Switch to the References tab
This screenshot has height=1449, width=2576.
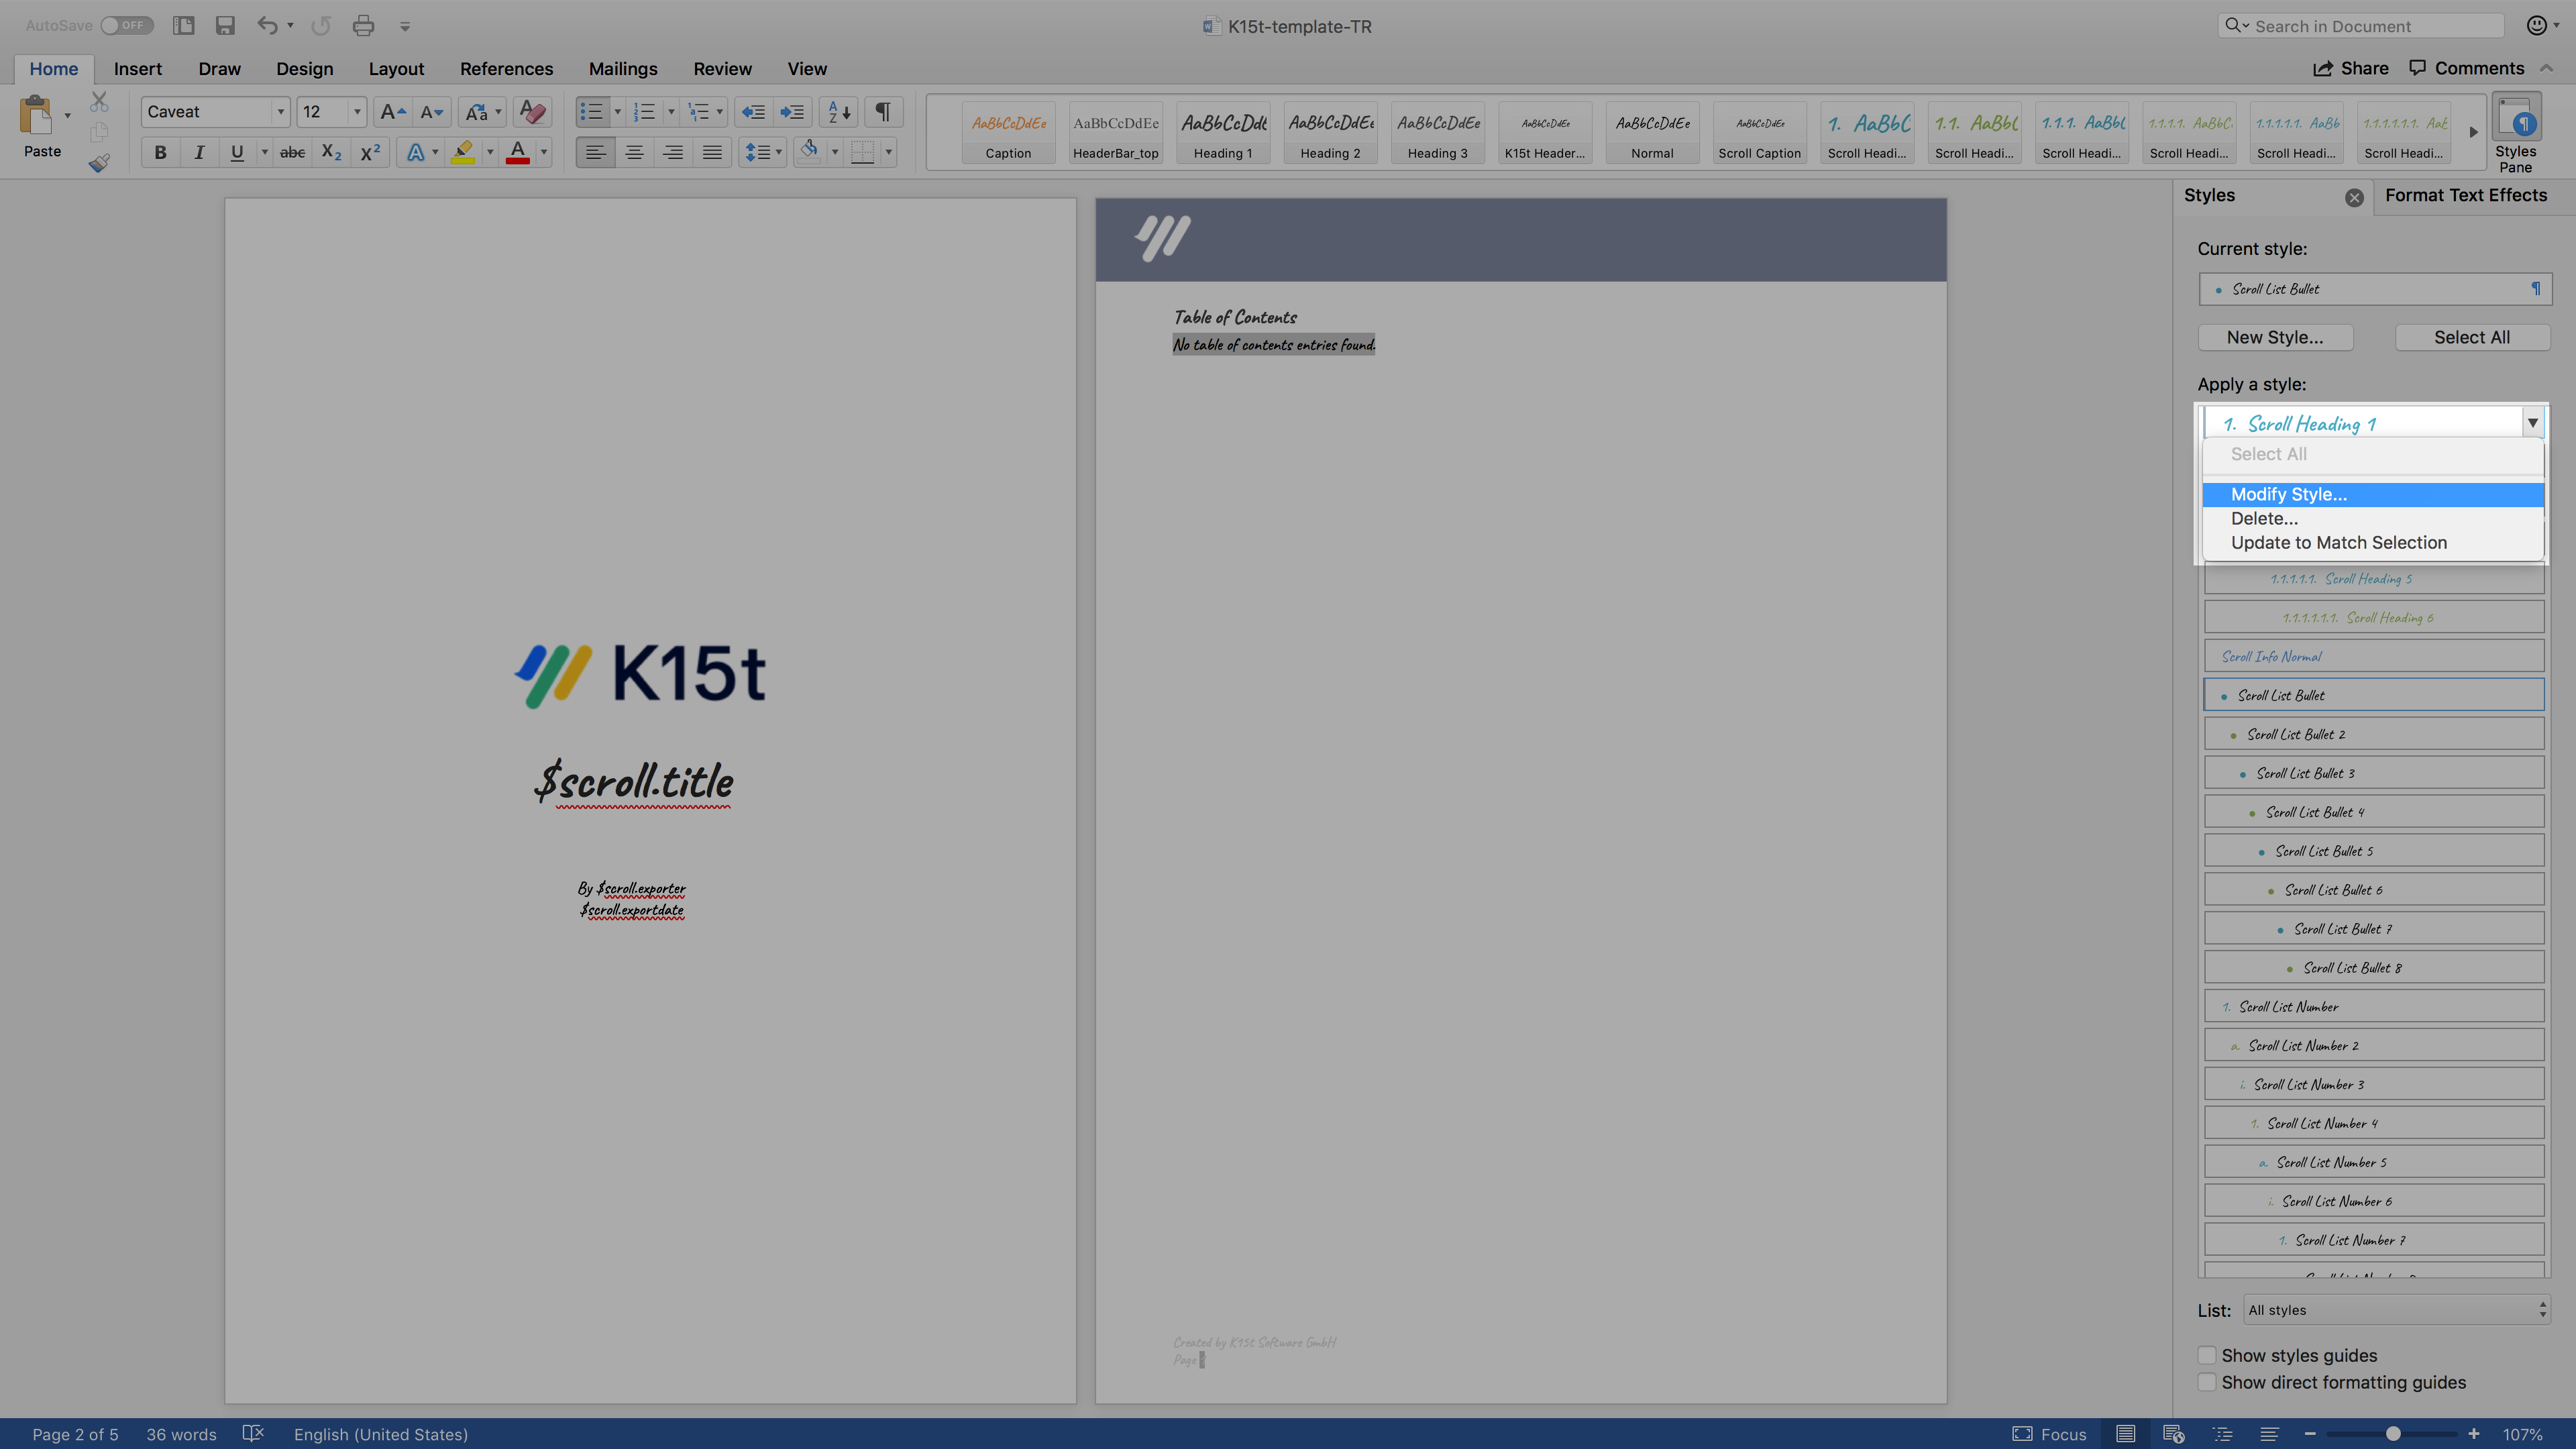pyautogui.click(x=506, y=69)
